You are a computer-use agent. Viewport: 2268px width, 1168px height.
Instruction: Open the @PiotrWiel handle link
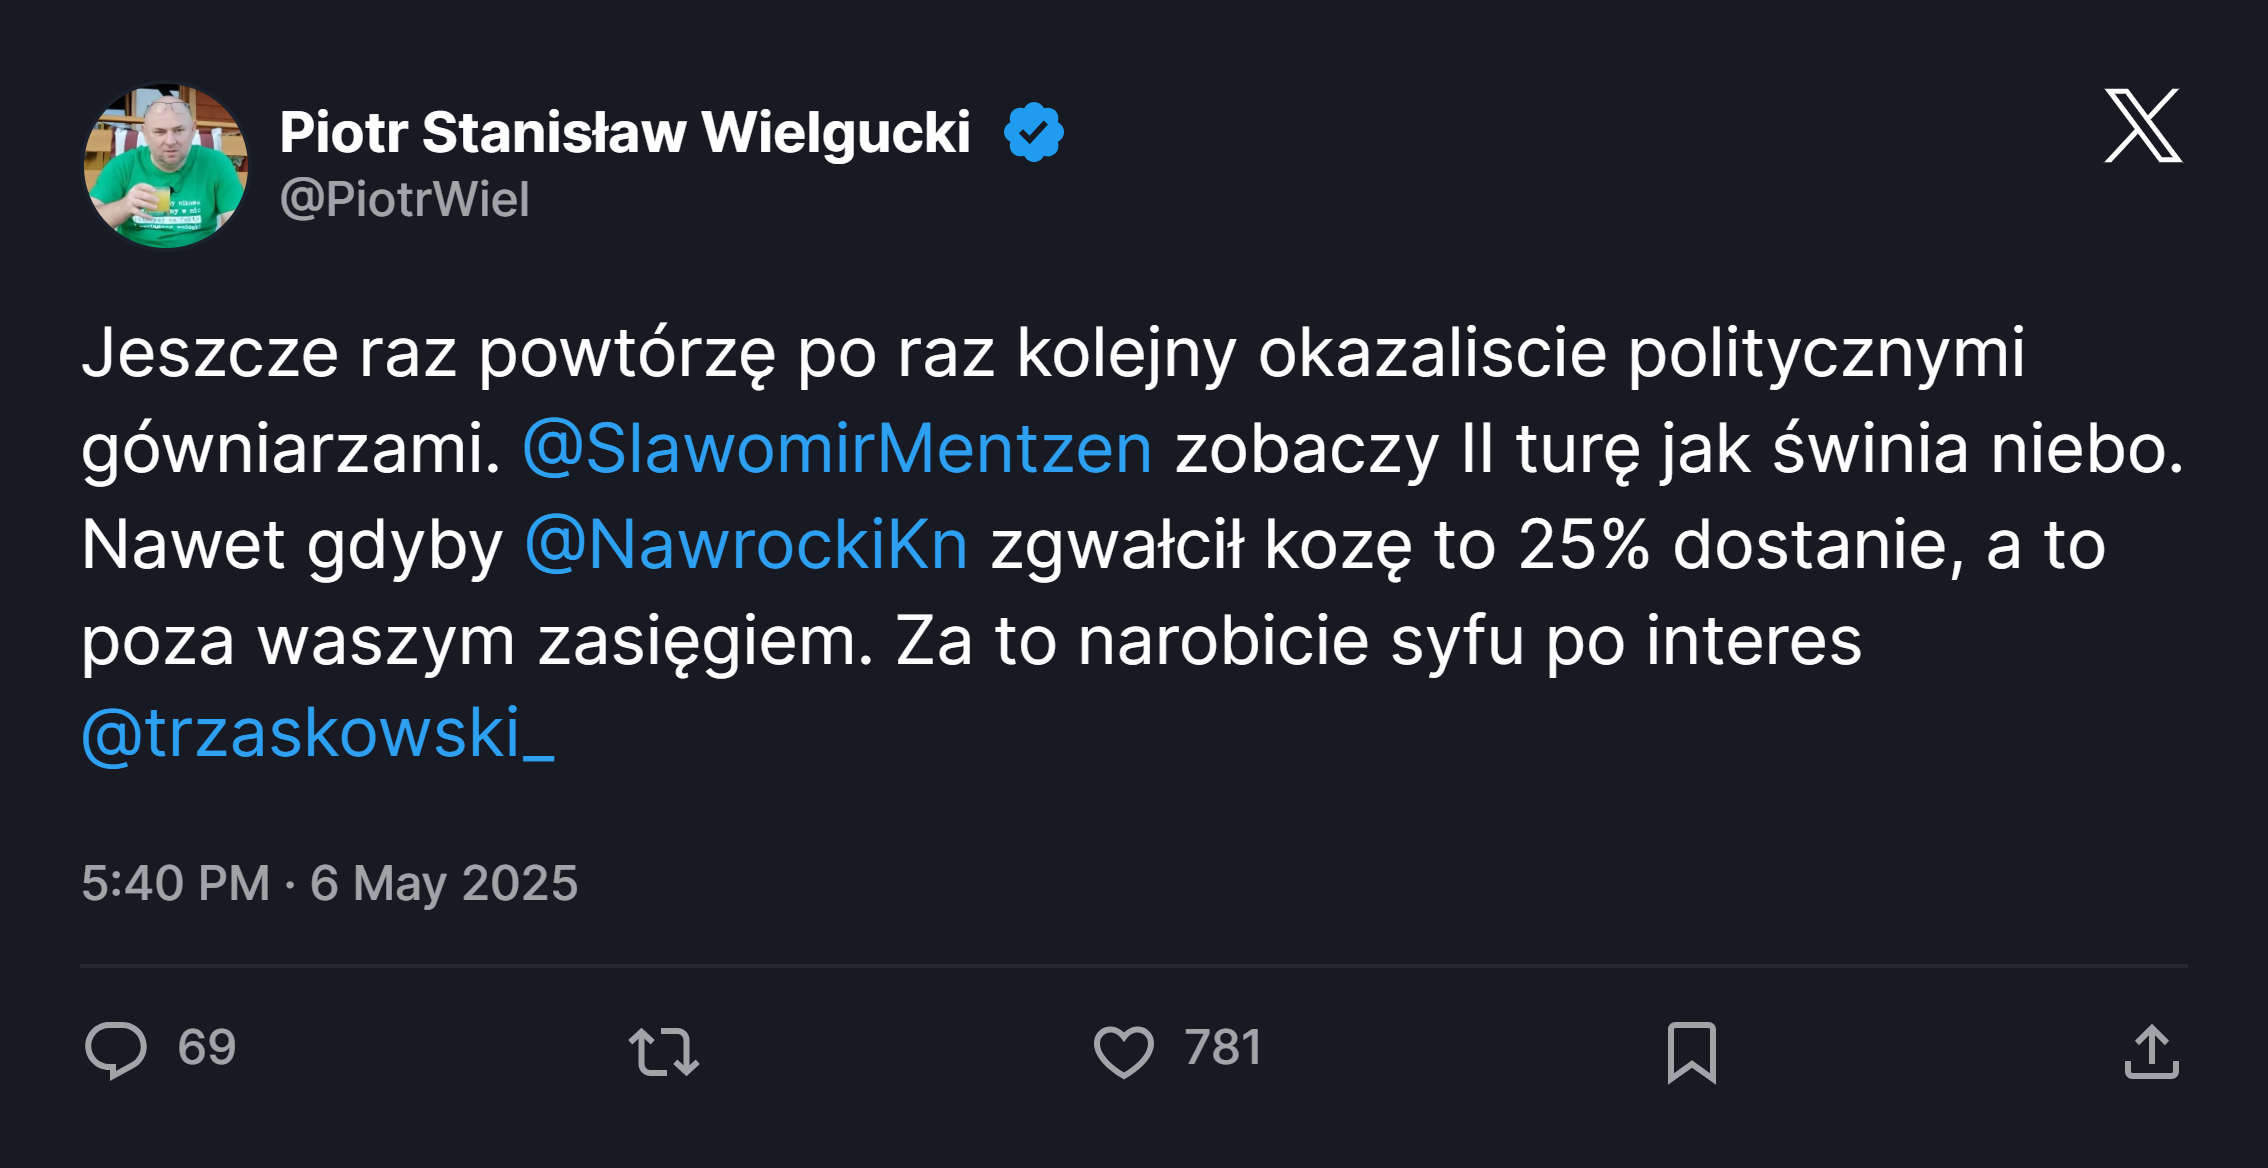[x=405, y=199]
